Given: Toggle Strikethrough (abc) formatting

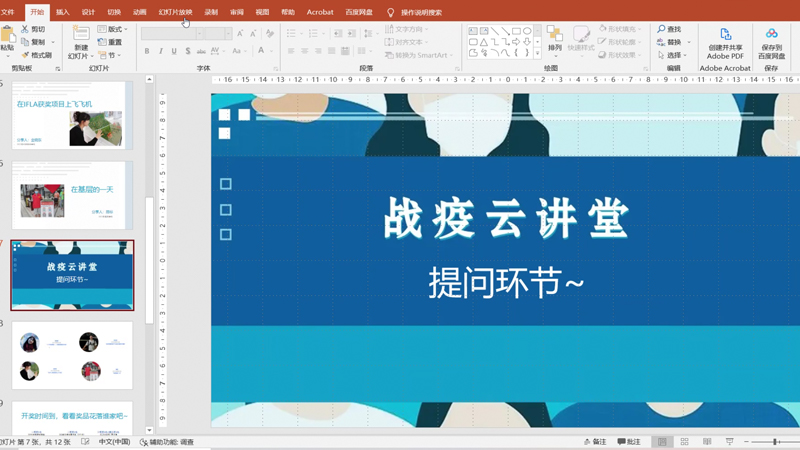Looking at the screenshot, I should (201, 51).
